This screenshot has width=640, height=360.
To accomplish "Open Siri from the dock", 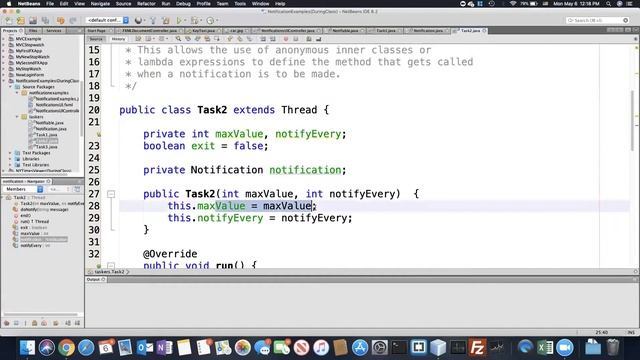I will coord(47,348).
